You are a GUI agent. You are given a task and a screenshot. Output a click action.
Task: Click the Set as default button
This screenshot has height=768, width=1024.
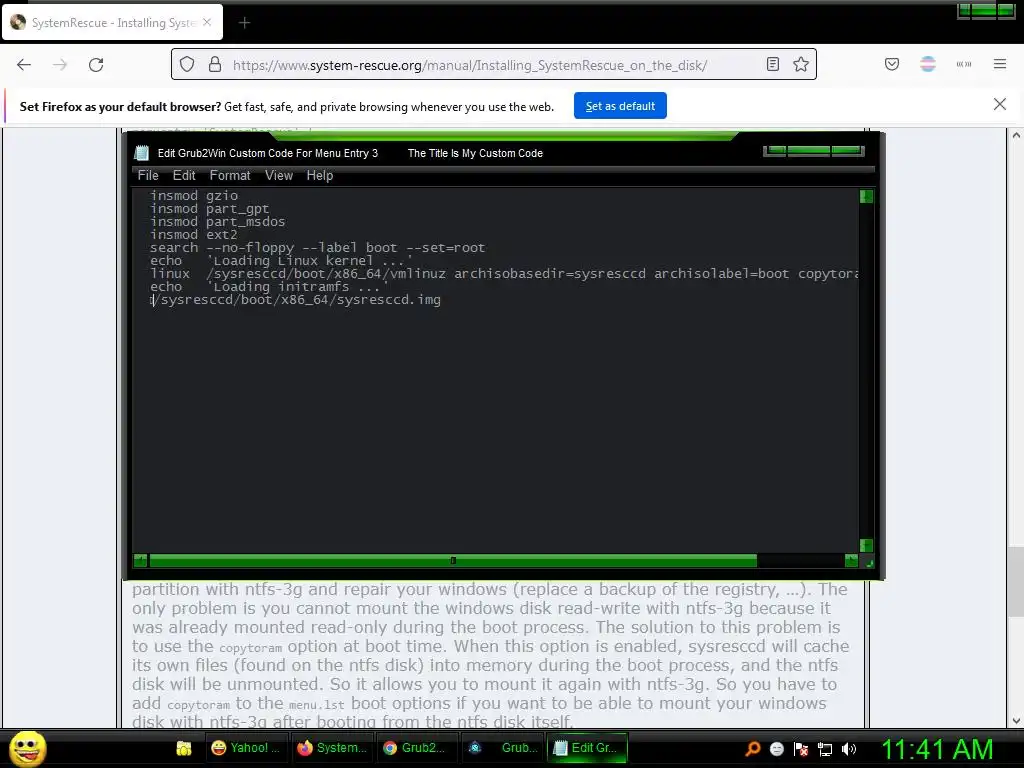click(620, 106)
